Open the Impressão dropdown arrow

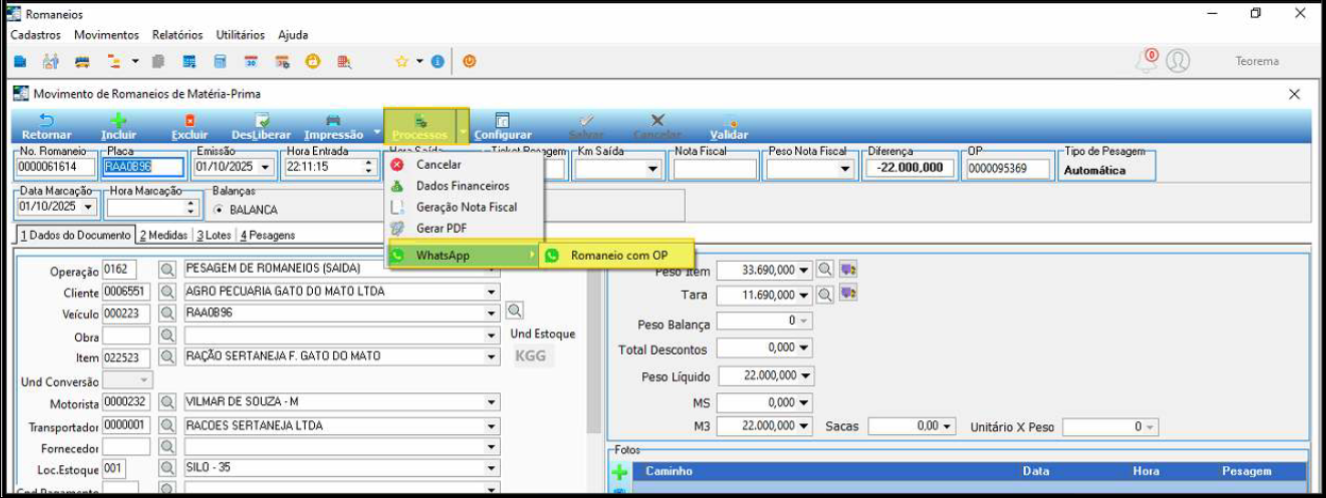(376, 131)
